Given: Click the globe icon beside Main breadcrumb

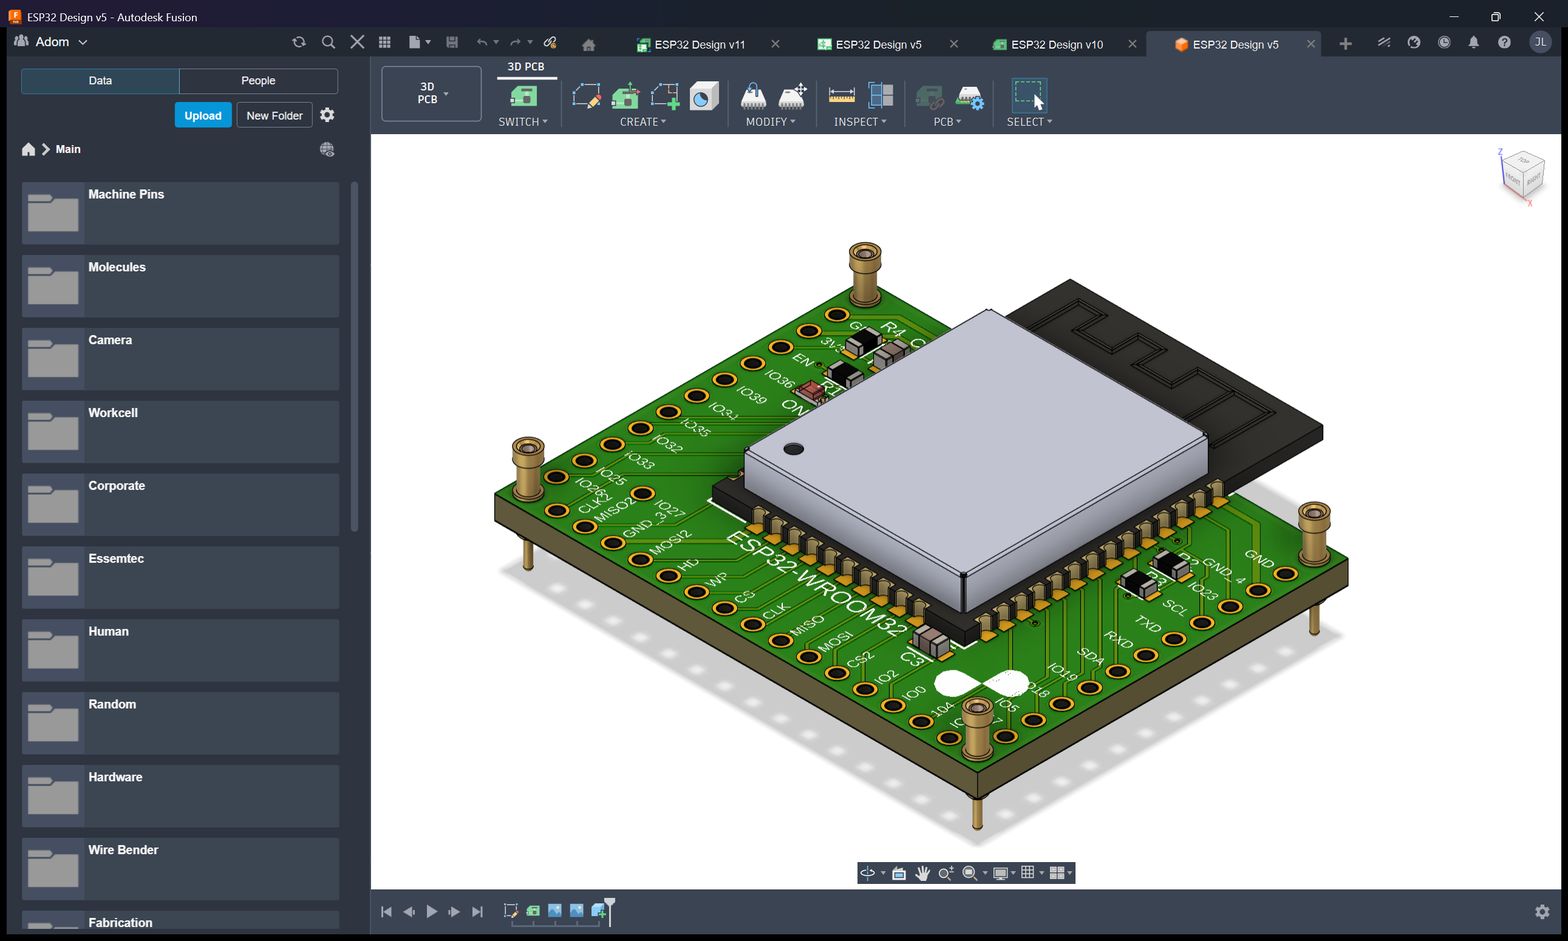Looking at the screenshot, I should [327, 149].
